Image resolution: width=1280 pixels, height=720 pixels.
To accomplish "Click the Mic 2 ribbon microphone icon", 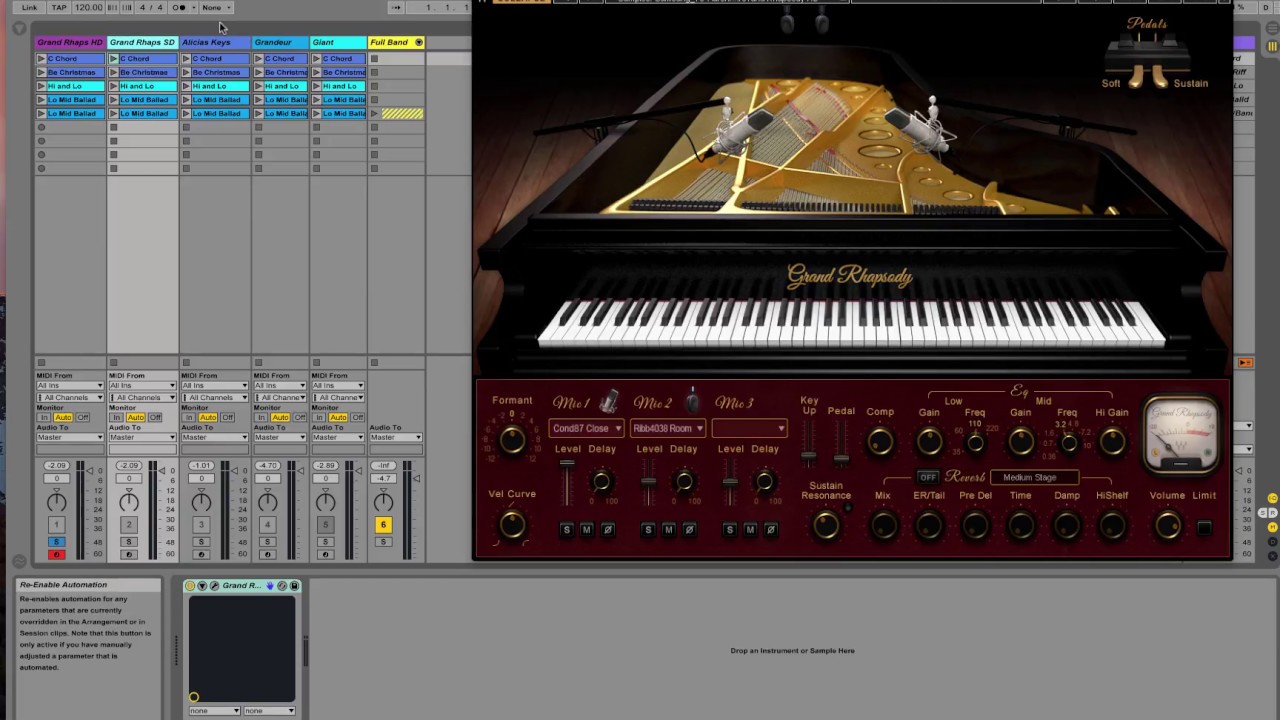I will pyautogui.click(x=692, y=401).
